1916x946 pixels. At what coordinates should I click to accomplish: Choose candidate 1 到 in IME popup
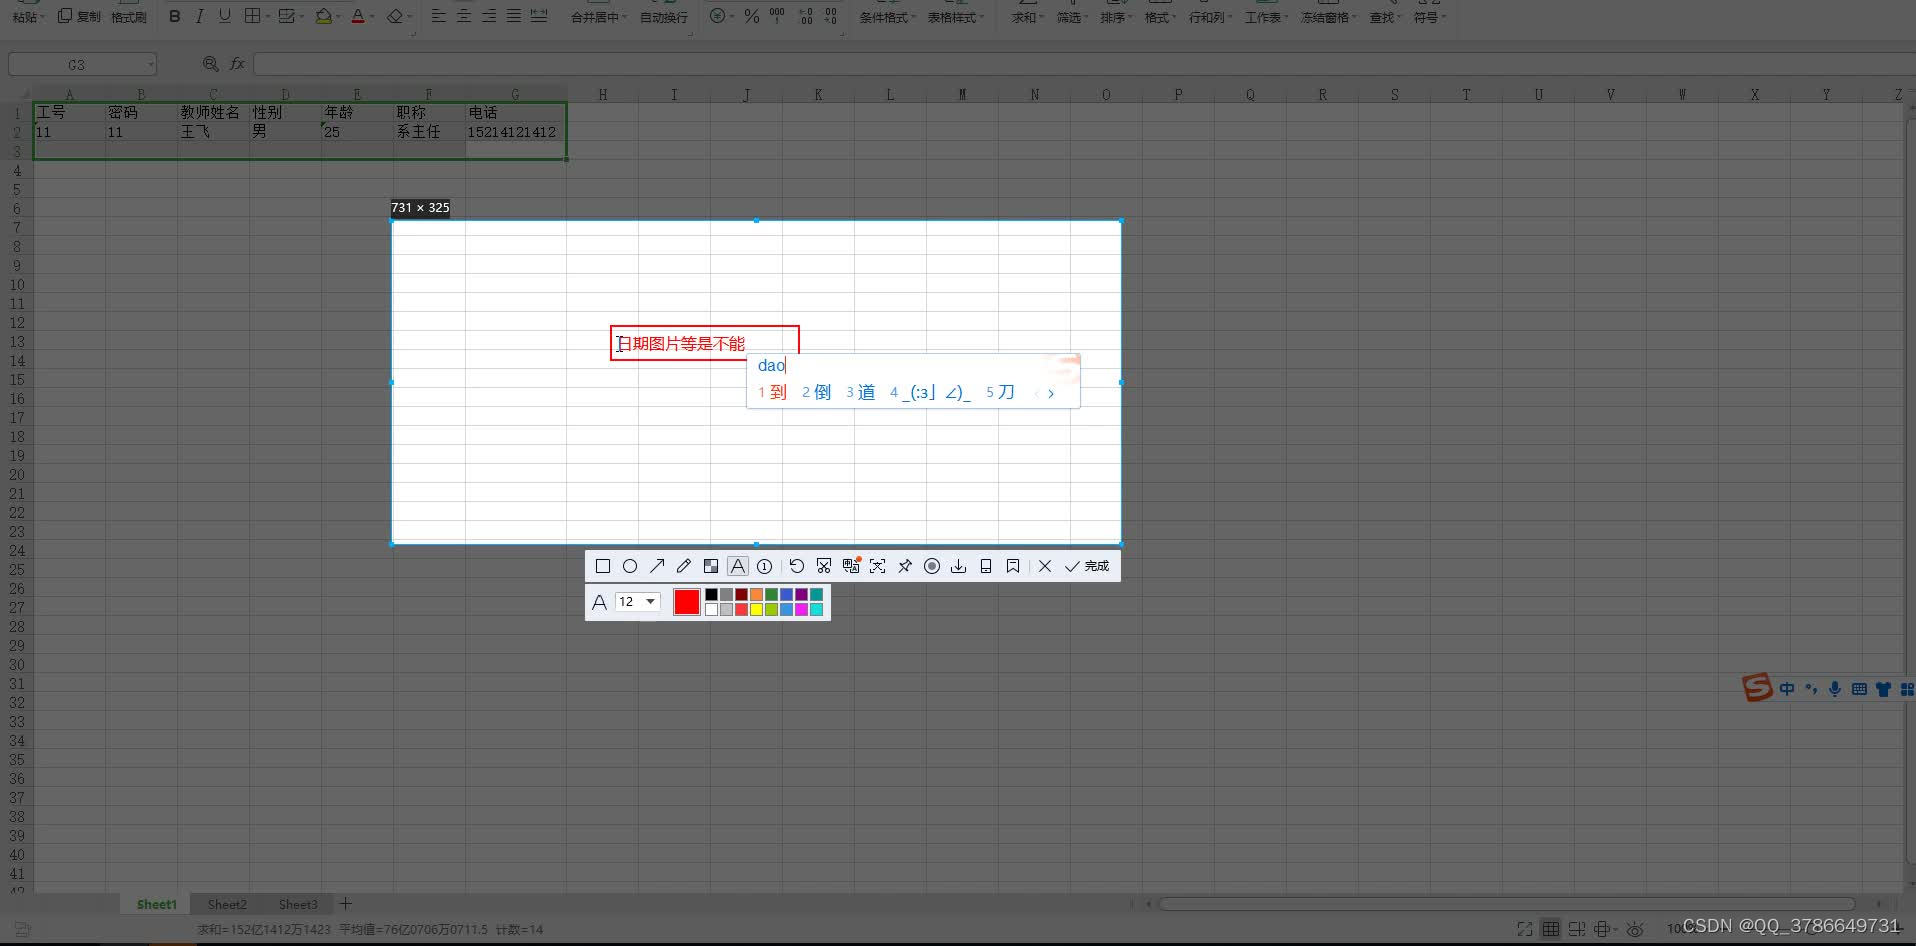point(772,392)
